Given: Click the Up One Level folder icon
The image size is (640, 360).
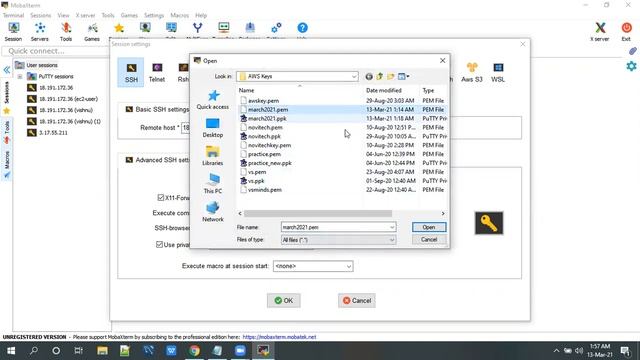Looking at the screenshot, I should point(380,76).
